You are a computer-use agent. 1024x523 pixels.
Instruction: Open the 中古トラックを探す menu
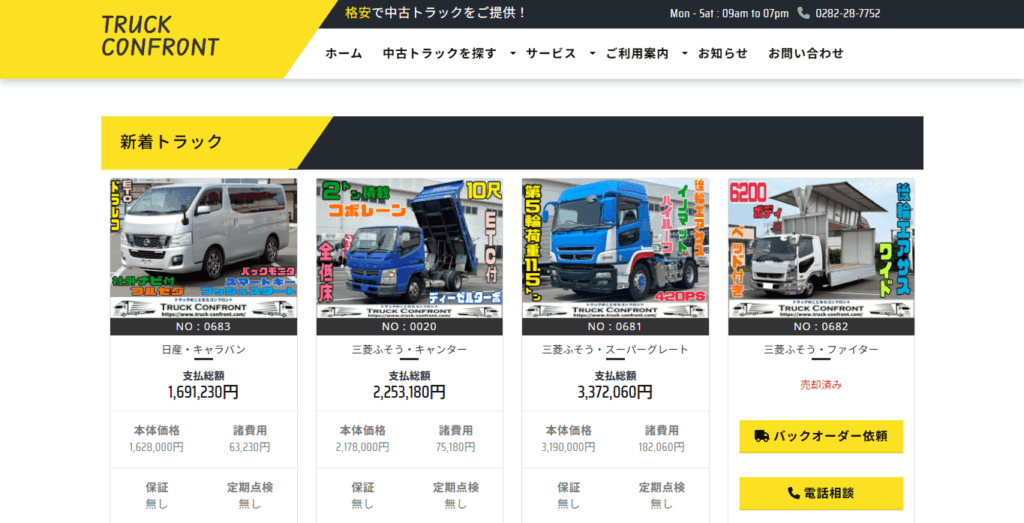pos(440,54)
